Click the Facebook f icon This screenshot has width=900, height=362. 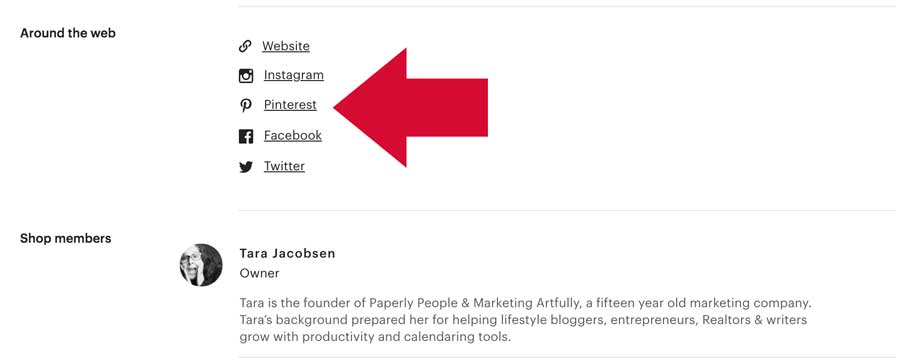[x=246, y=137]
